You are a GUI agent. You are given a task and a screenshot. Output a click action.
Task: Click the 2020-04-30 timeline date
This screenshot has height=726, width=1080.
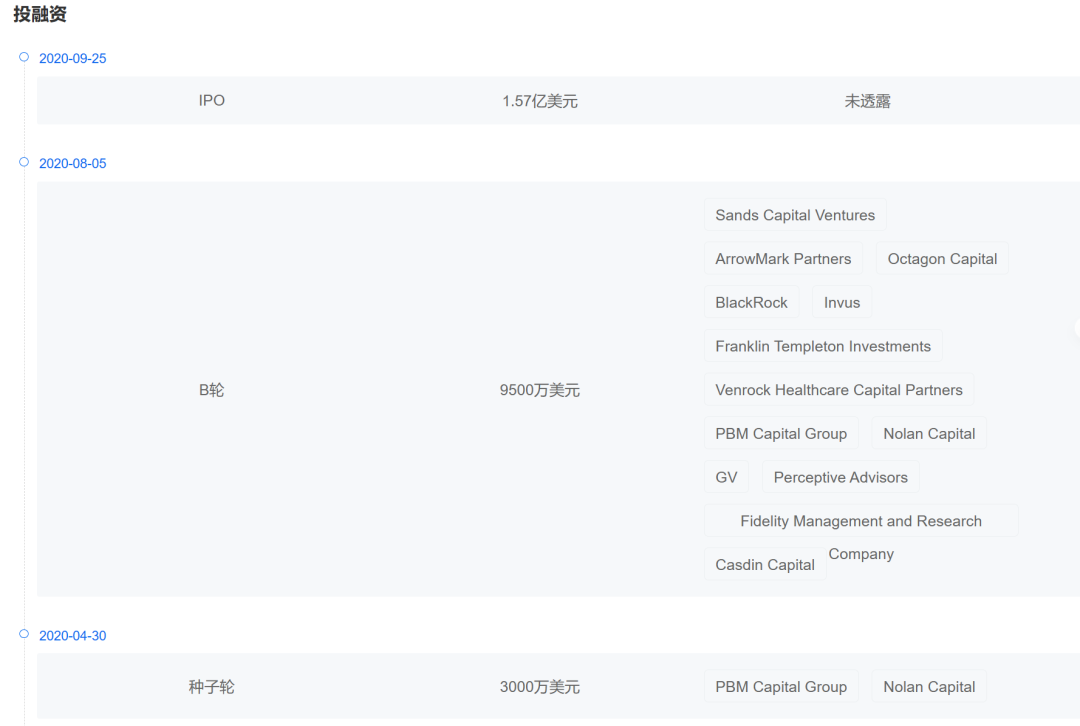(72, 636)
